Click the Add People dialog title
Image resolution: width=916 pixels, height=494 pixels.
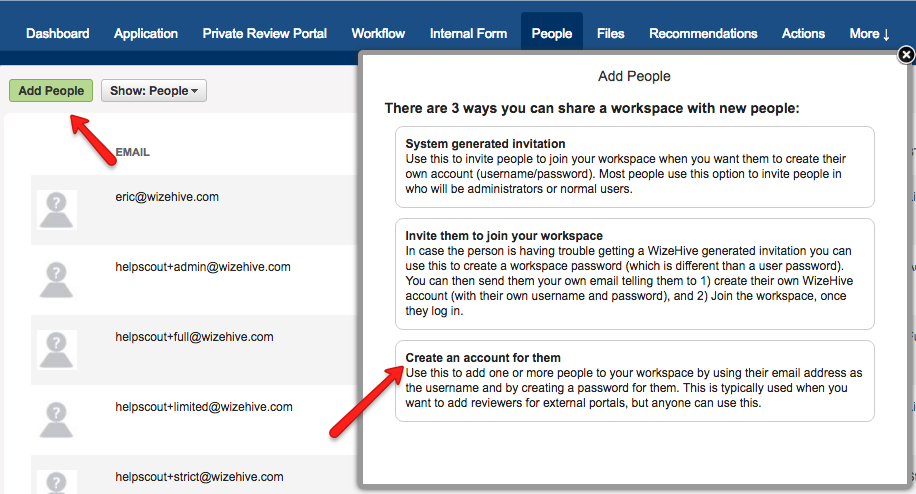(x=634, y=76)
